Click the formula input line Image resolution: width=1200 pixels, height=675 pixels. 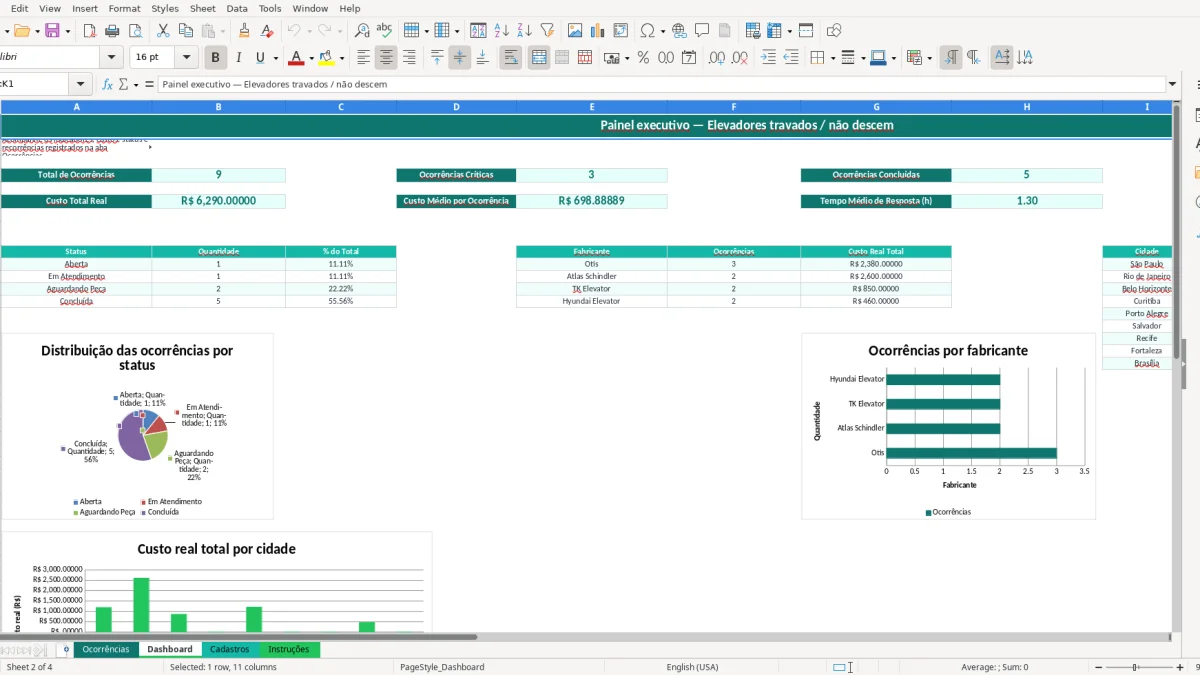click(661, 84)
